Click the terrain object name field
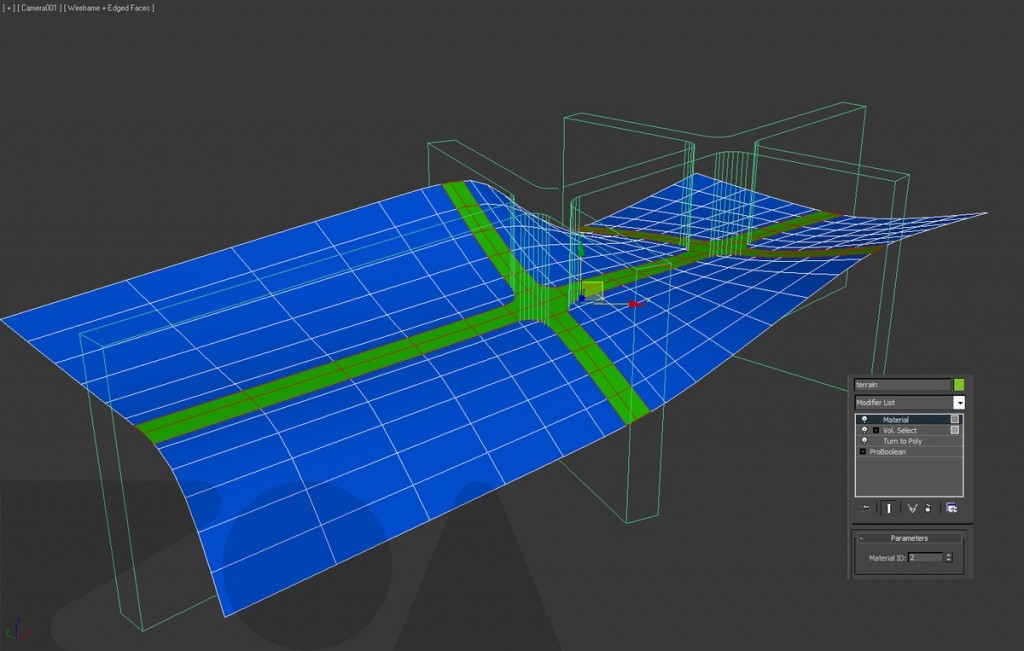1024x651 pixels. pyautogui.click(x=903, y=385)
